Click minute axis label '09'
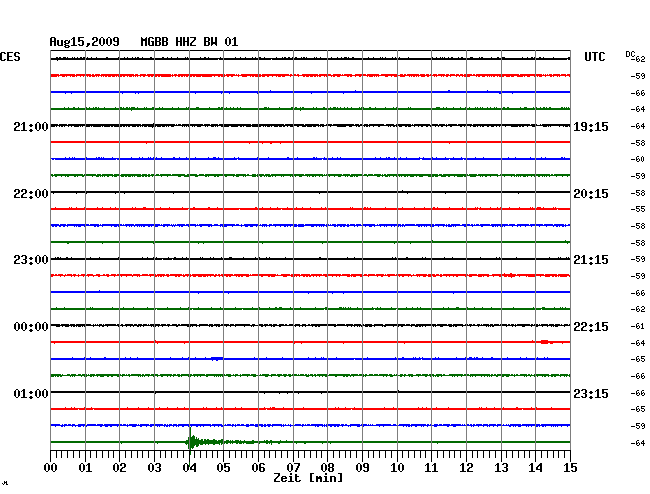Viewport: 650px width, 494px height. pos(362,467)
